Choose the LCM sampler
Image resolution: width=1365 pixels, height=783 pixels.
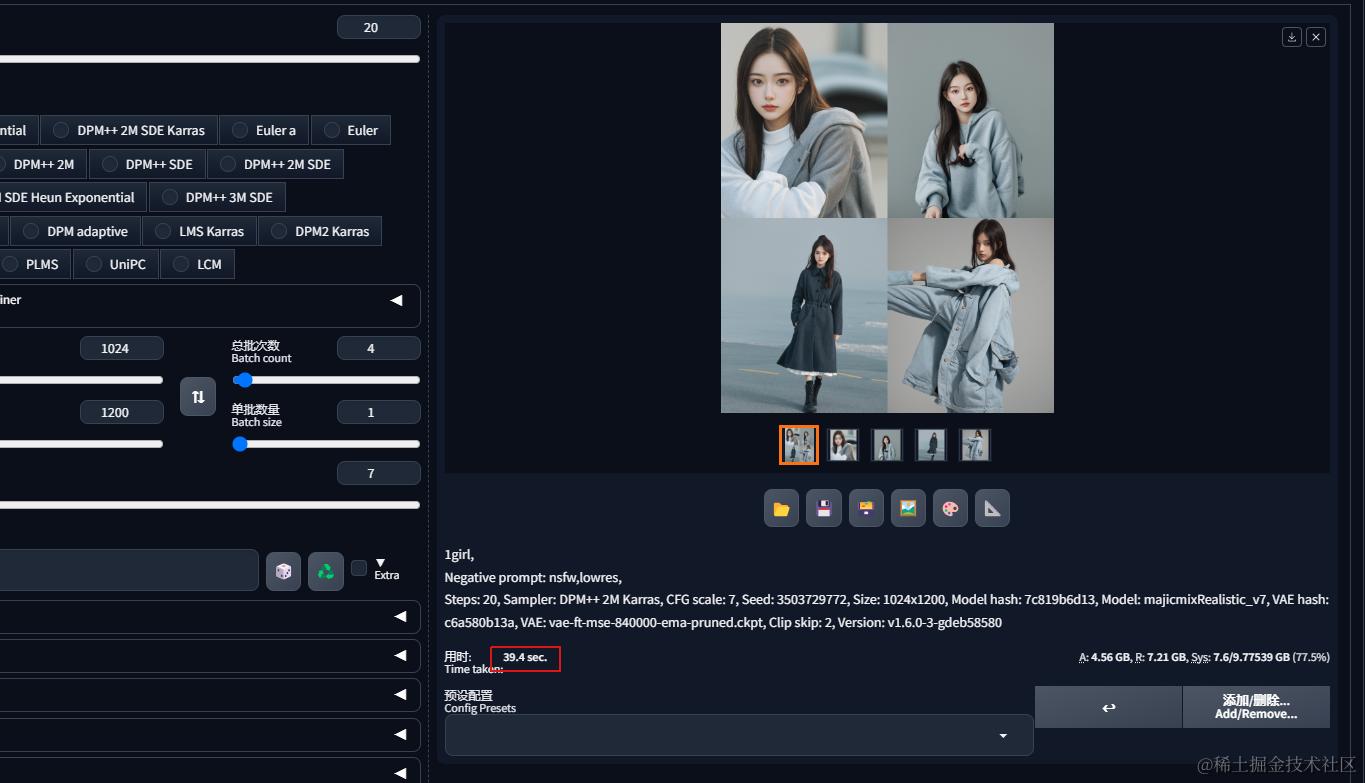point(197,264)
